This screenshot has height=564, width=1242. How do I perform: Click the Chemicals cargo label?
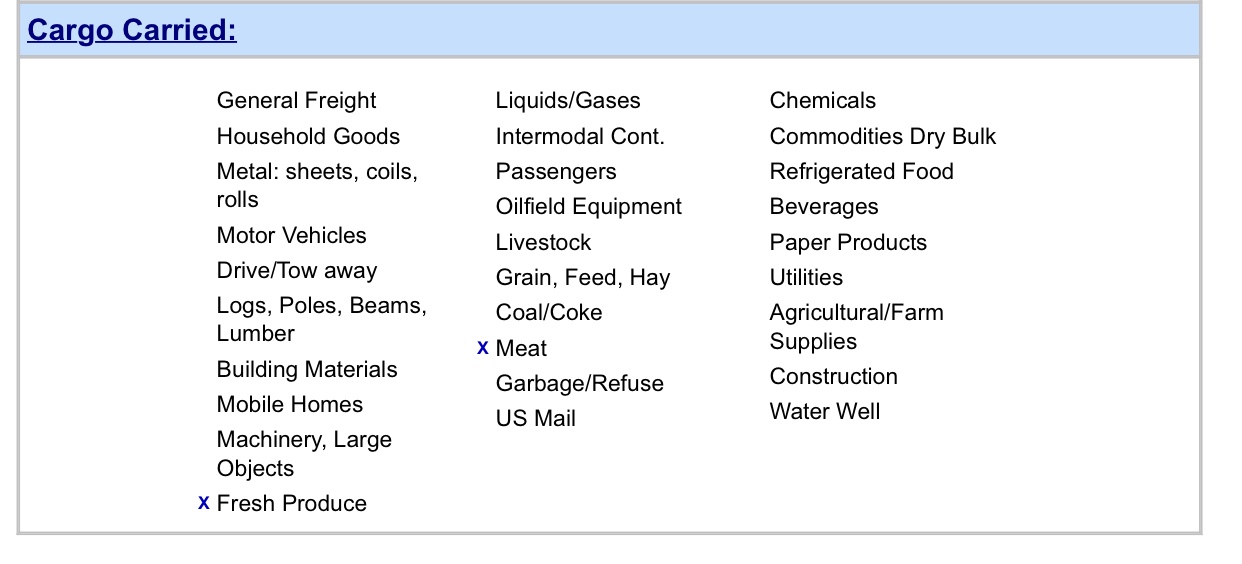(x=823, y=101)
